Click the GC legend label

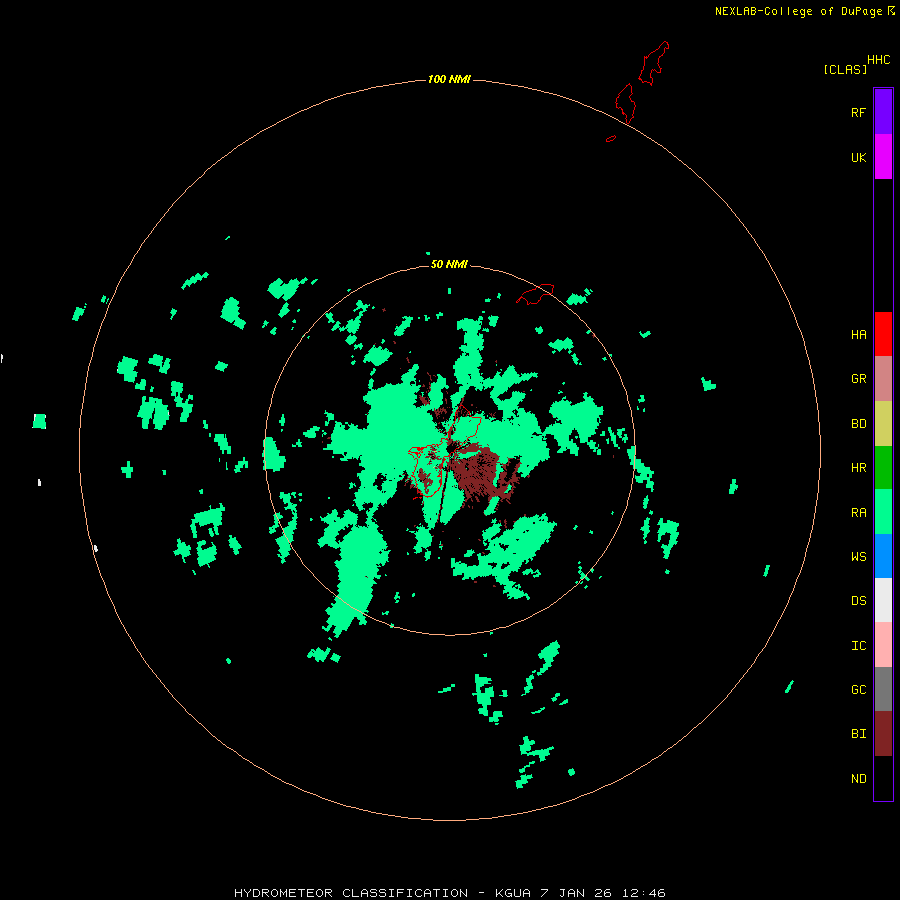click(858, 690)
